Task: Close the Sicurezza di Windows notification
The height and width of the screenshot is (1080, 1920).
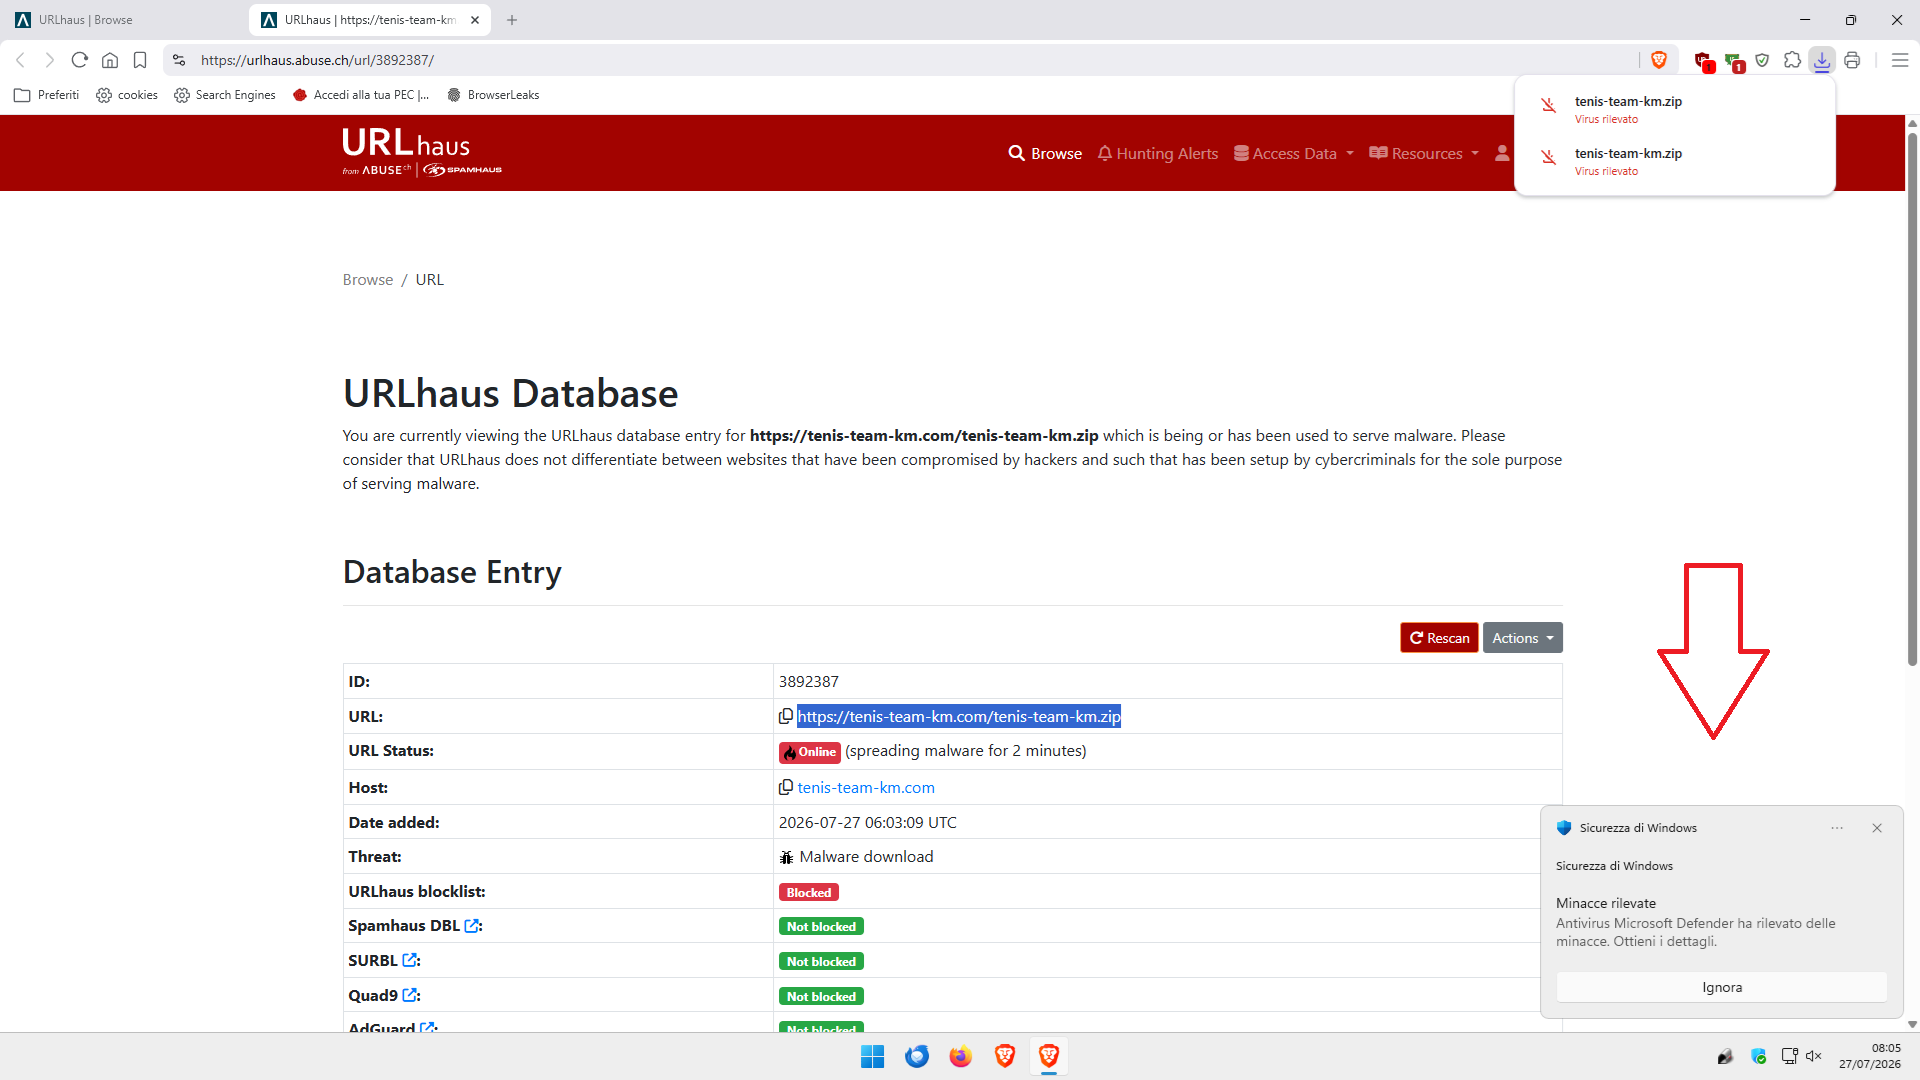Action: pos(1877,828)
